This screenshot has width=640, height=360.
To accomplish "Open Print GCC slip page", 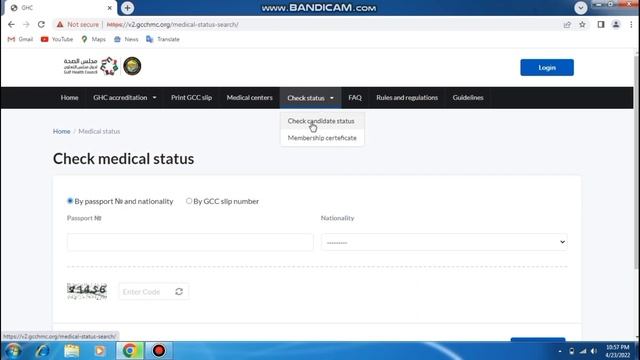I will [191, 98].
